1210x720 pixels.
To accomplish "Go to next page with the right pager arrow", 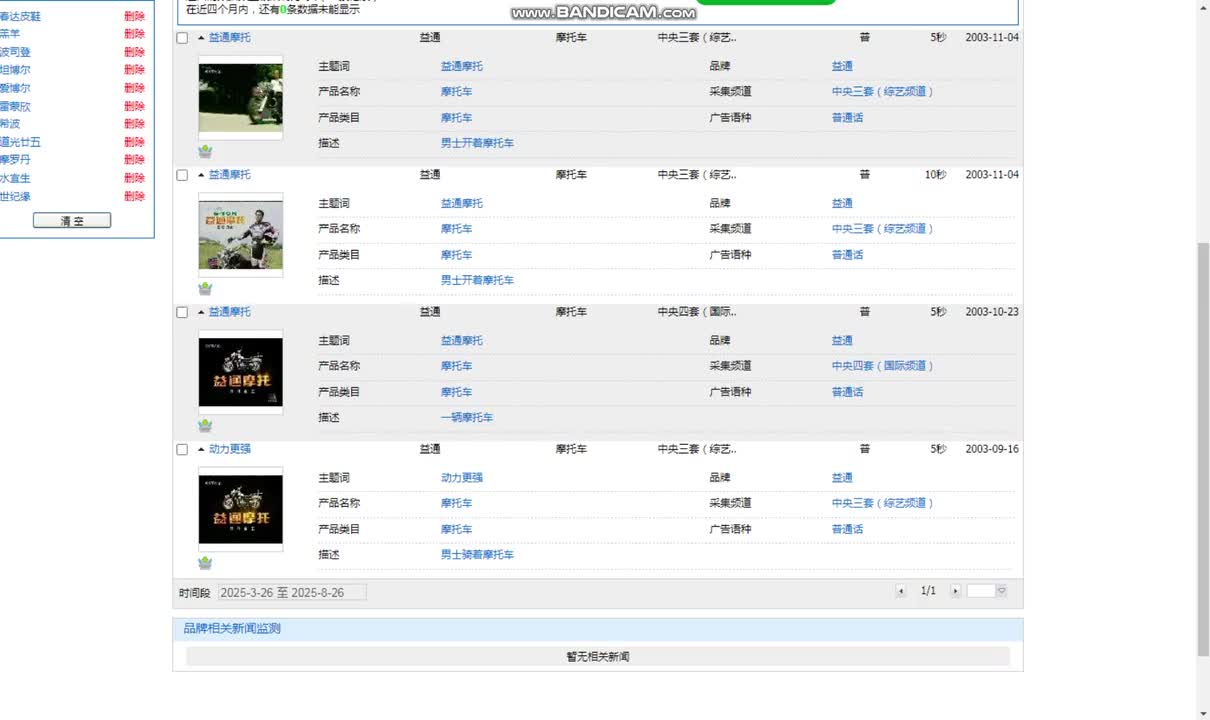I will 955,591.
